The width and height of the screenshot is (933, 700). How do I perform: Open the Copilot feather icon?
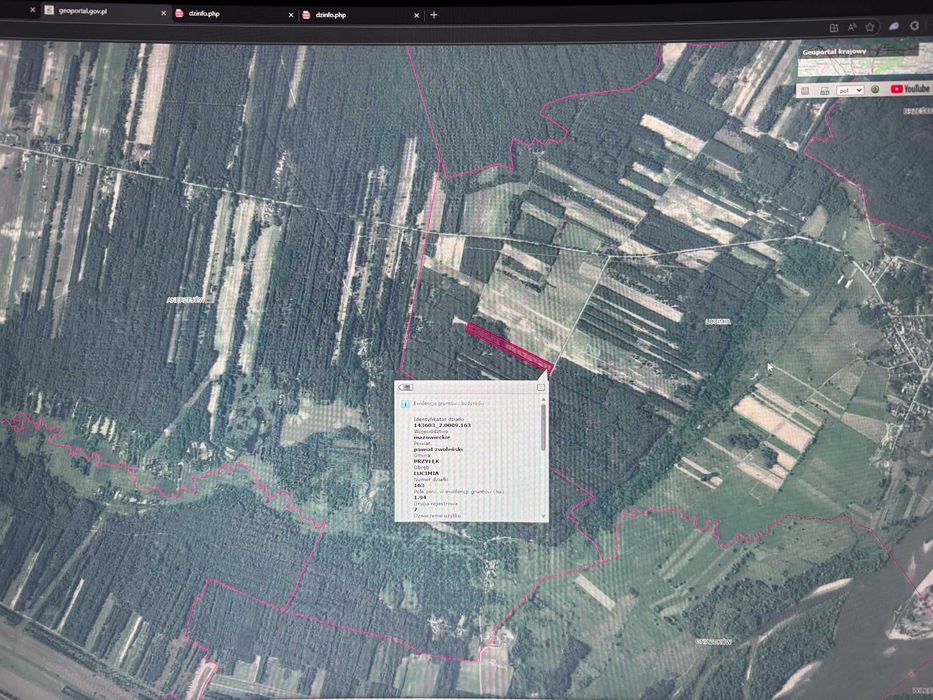(894, 26)
